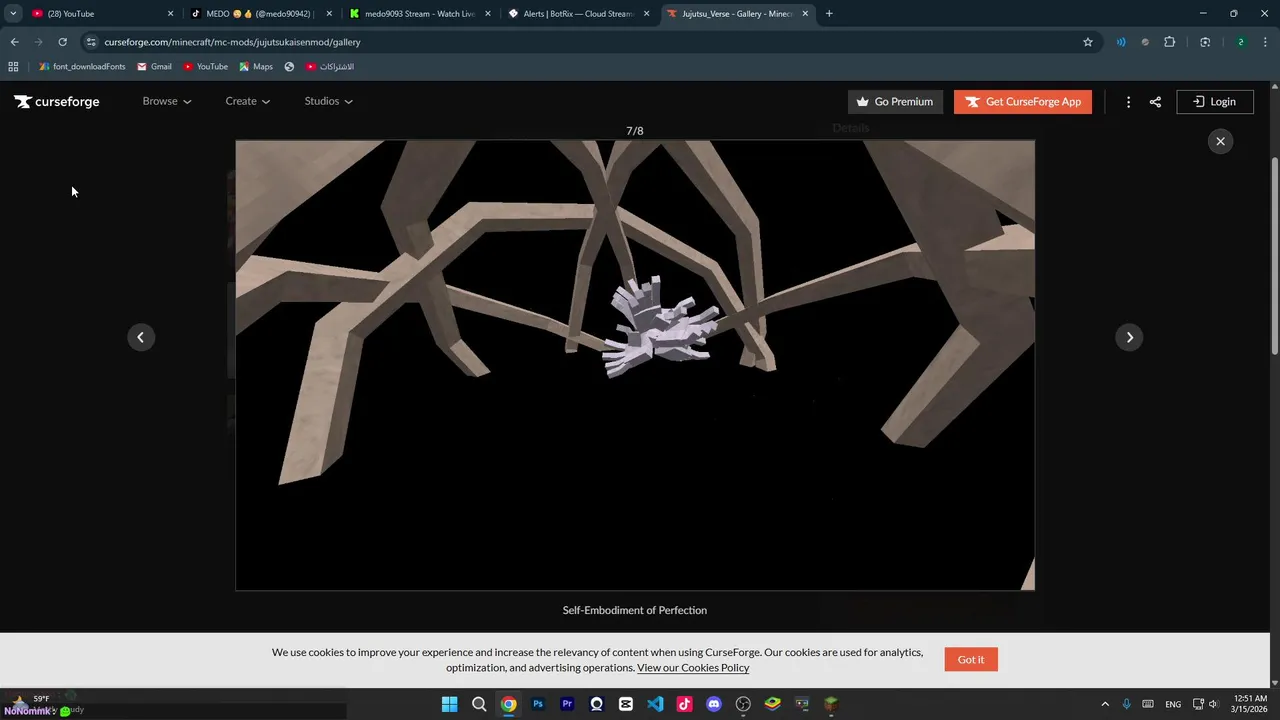The width and height of the screenshot is (1280, 720).
Task: Accept cookies with Got it button
Action: pyautogui.click(x=971, y=659)
